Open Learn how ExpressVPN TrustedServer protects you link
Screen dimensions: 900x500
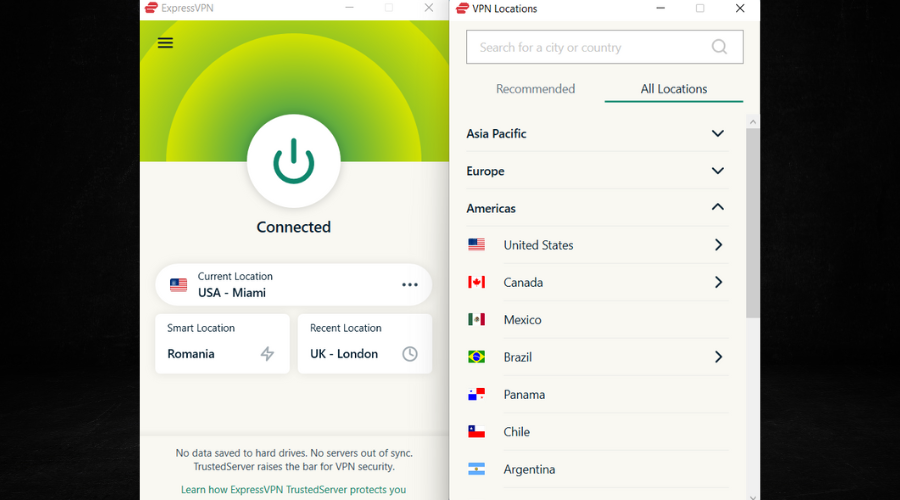pos(293,490)
